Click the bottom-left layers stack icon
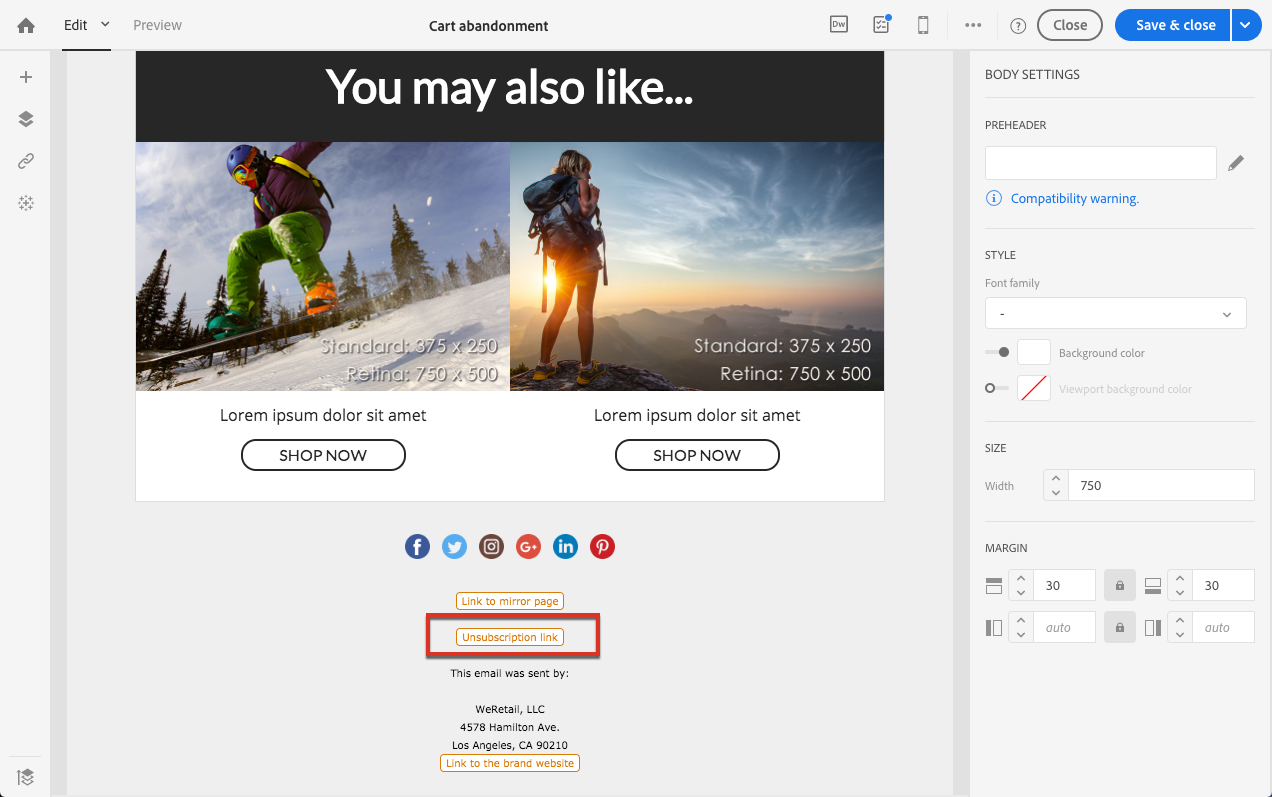Viewport: 1272px width, 797px height. 26,776
